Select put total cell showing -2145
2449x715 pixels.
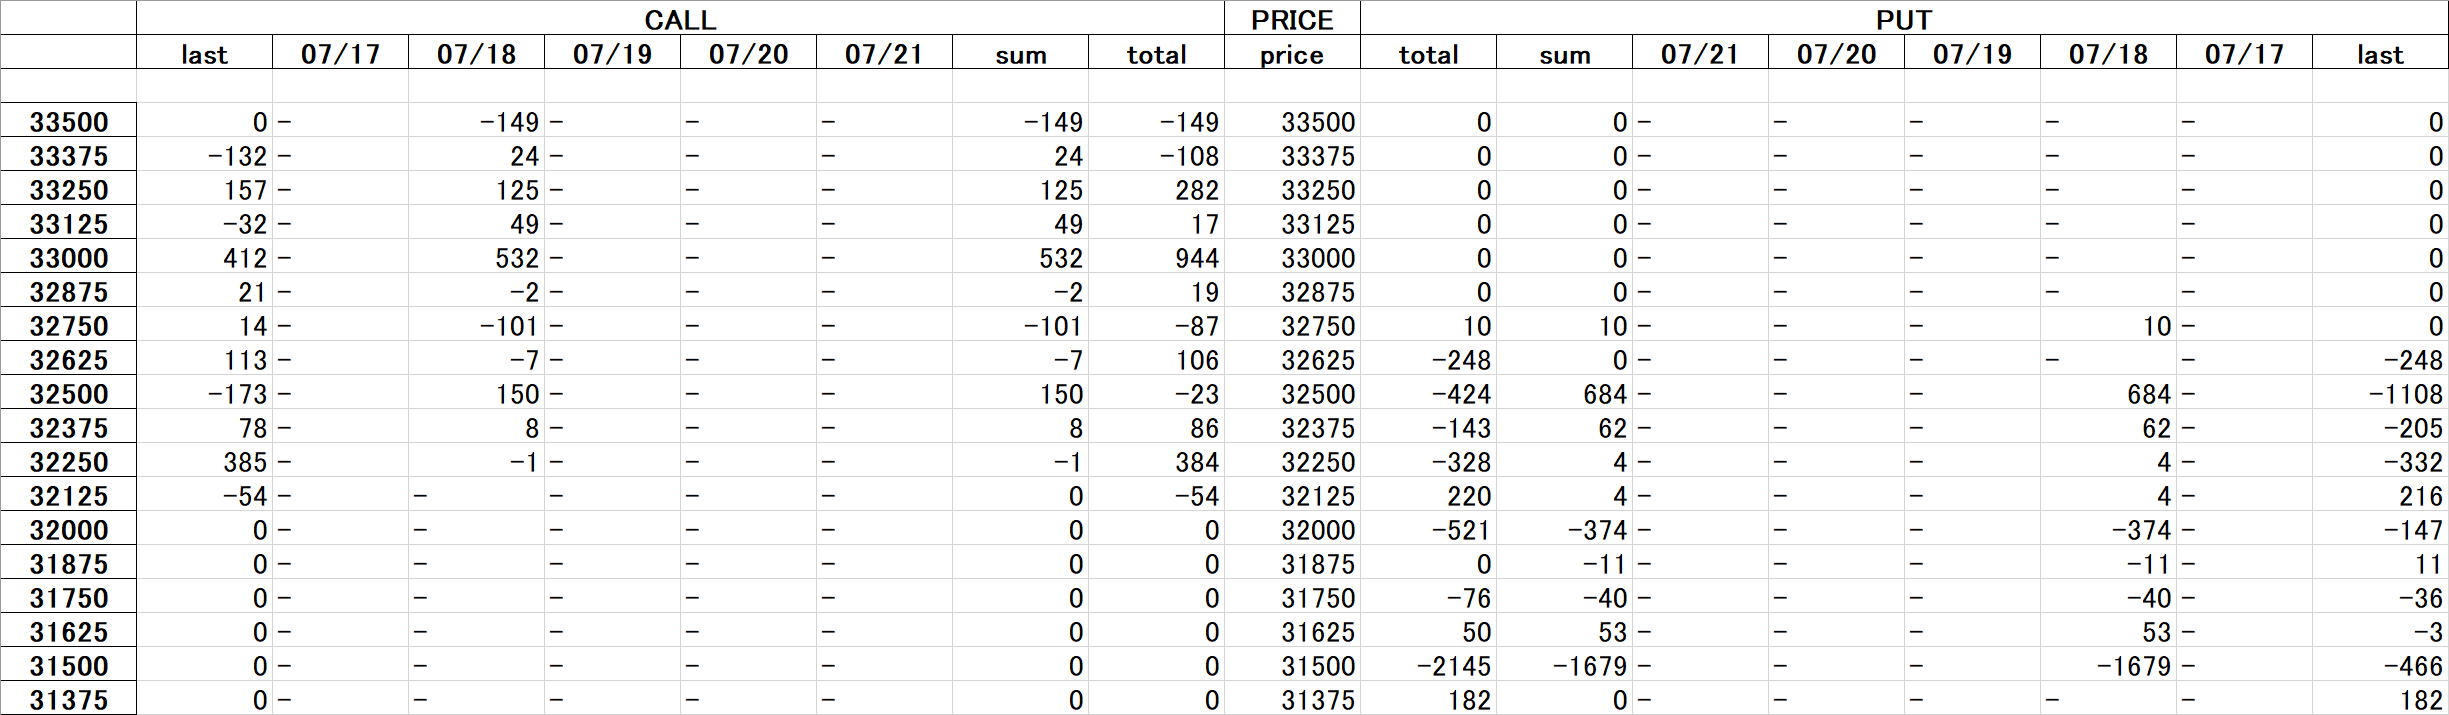pos(1428,665)
